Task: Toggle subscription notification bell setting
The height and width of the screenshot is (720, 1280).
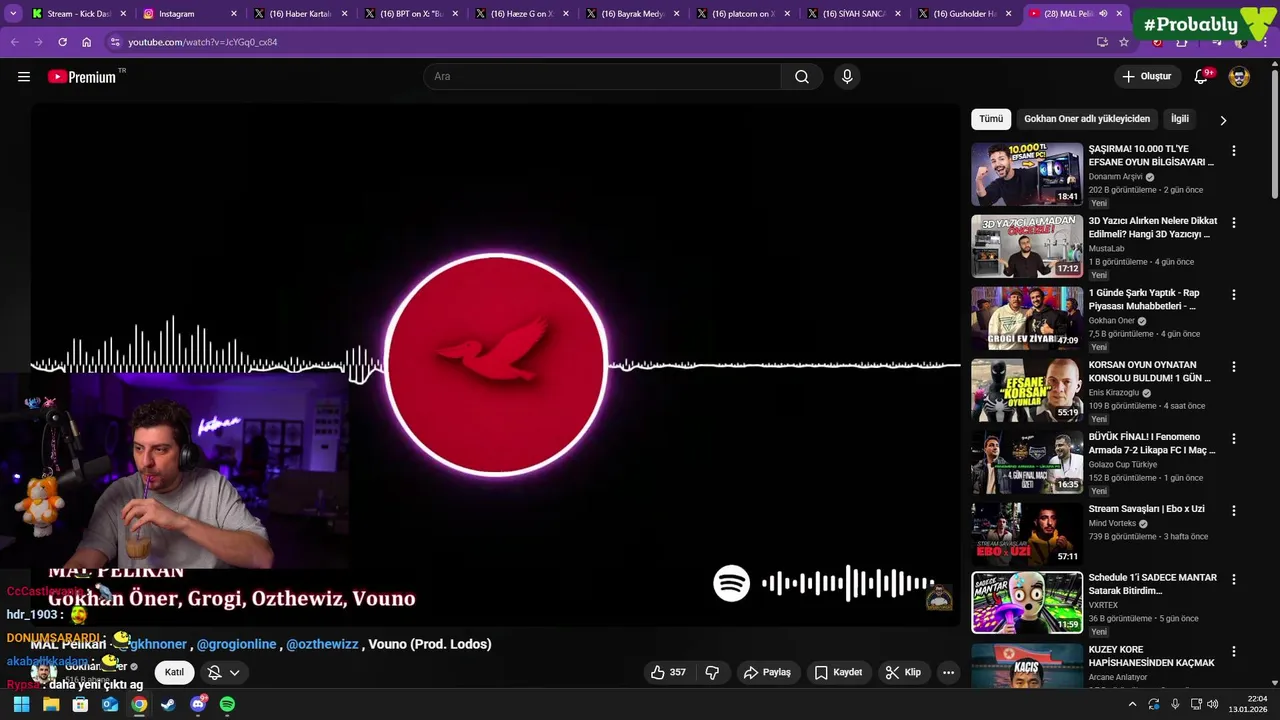Action: pyautogui.click(x=214, y=672)
